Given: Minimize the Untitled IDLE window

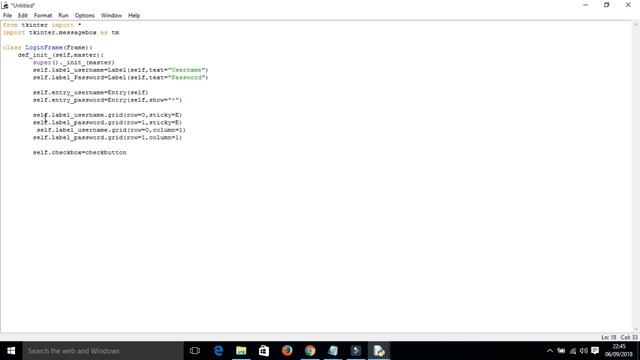Looking at the screenshot, I should point(586,5).
